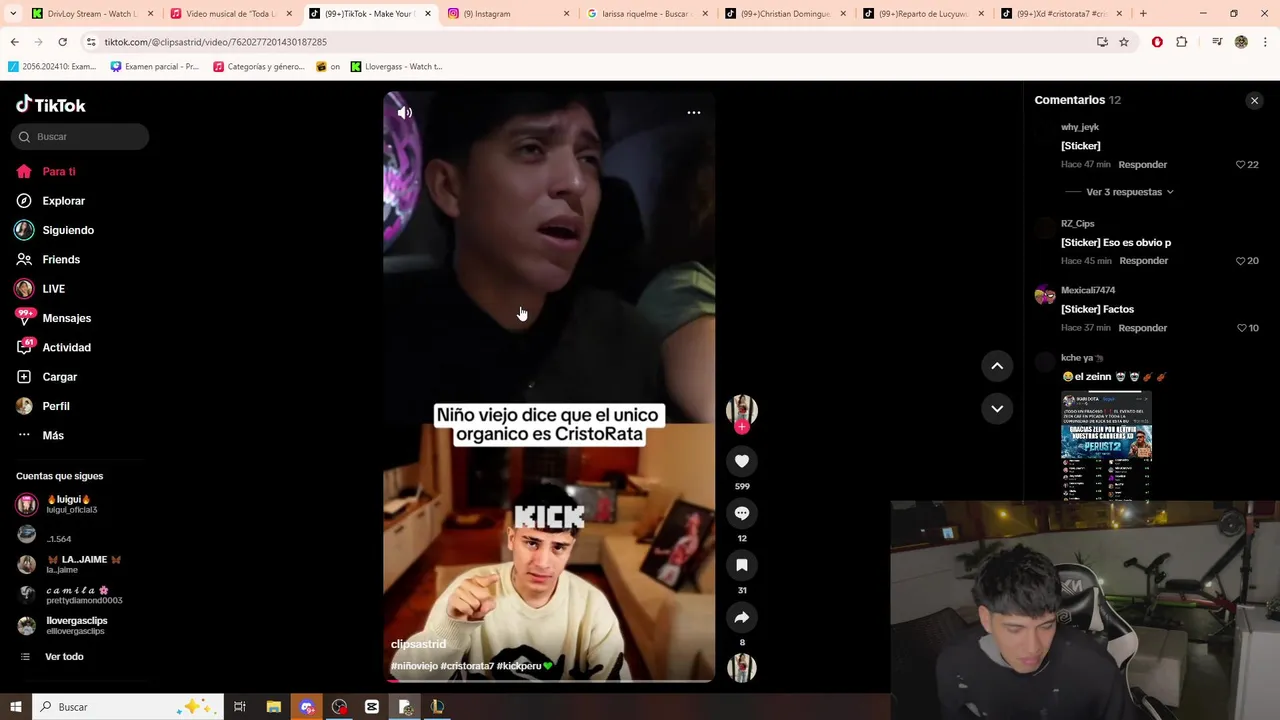Screen dimensions: 1280x720
Task: Open Windows Start menu
Action: point(15,707)
